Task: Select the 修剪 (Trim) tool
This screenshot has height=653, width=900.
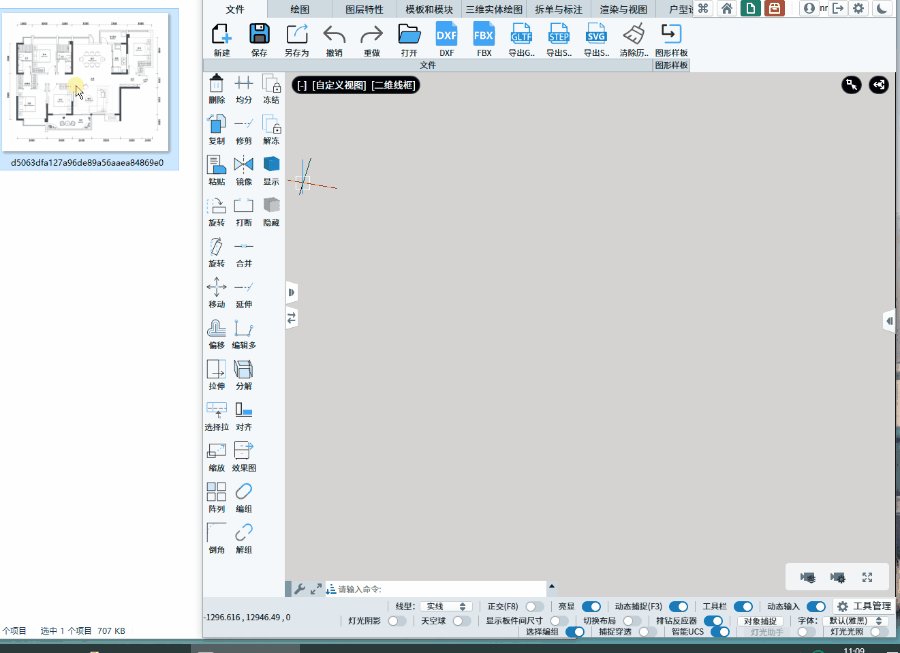Action: tap(244, 124)
